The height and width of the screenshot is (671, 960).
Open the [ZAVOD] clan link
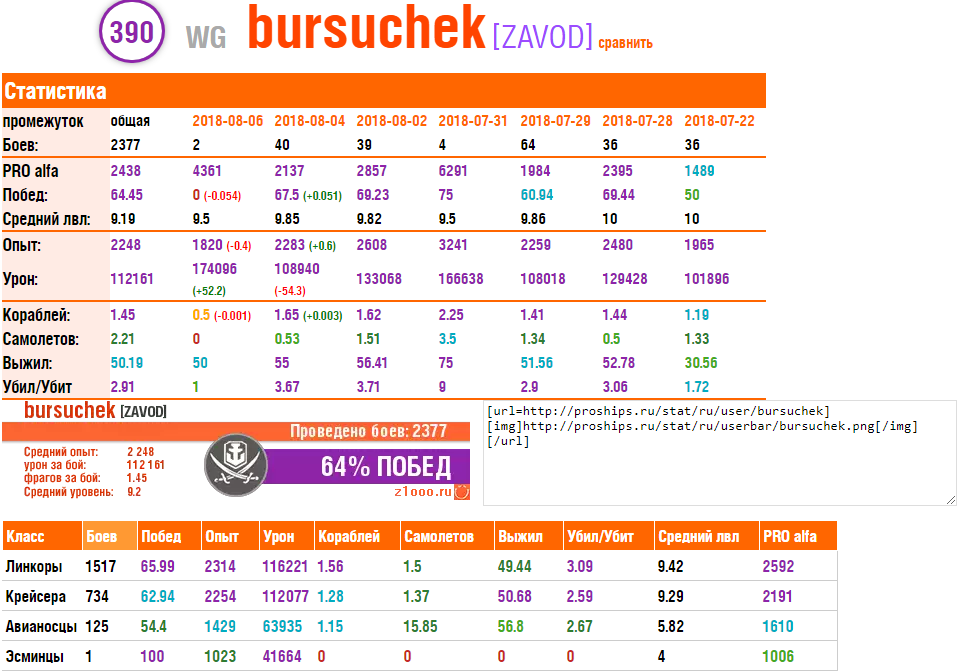coord(542,36)
